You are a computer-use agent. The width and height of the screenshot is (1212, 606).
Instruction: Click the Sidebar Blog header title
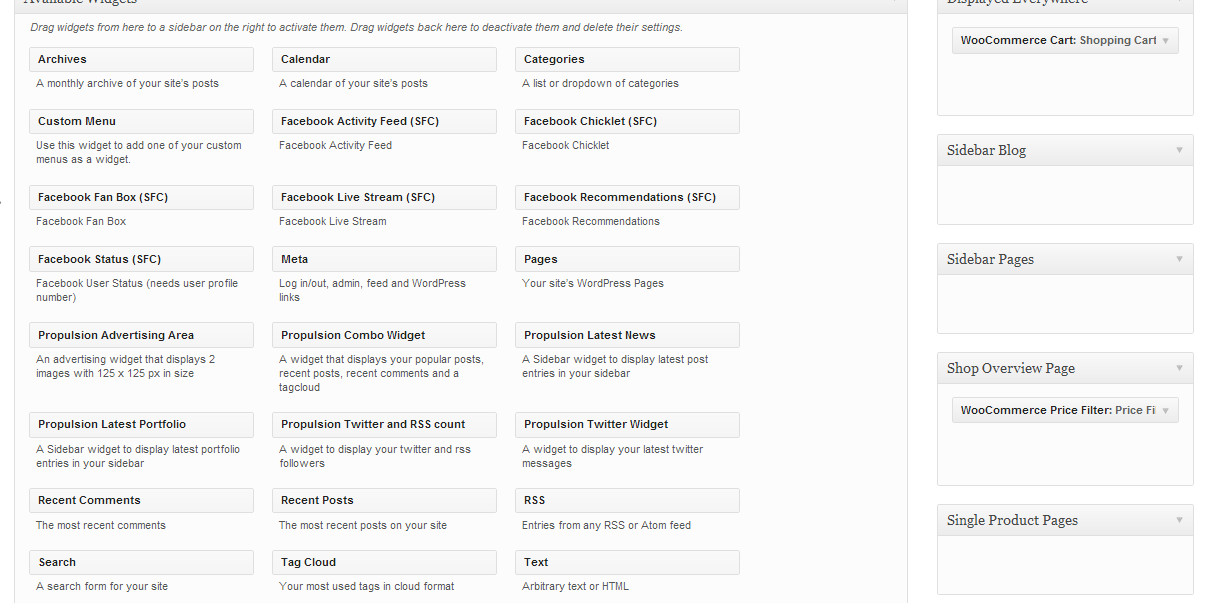point(987,151)
